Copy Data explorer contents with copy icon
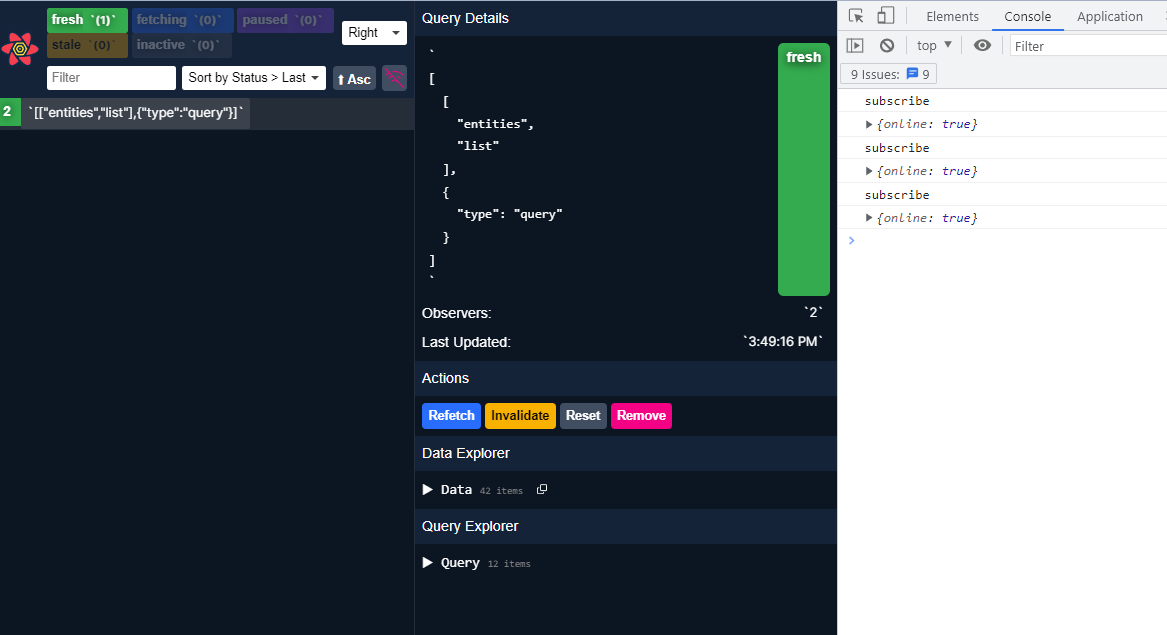1167x635 pixels. click(542, 489)
